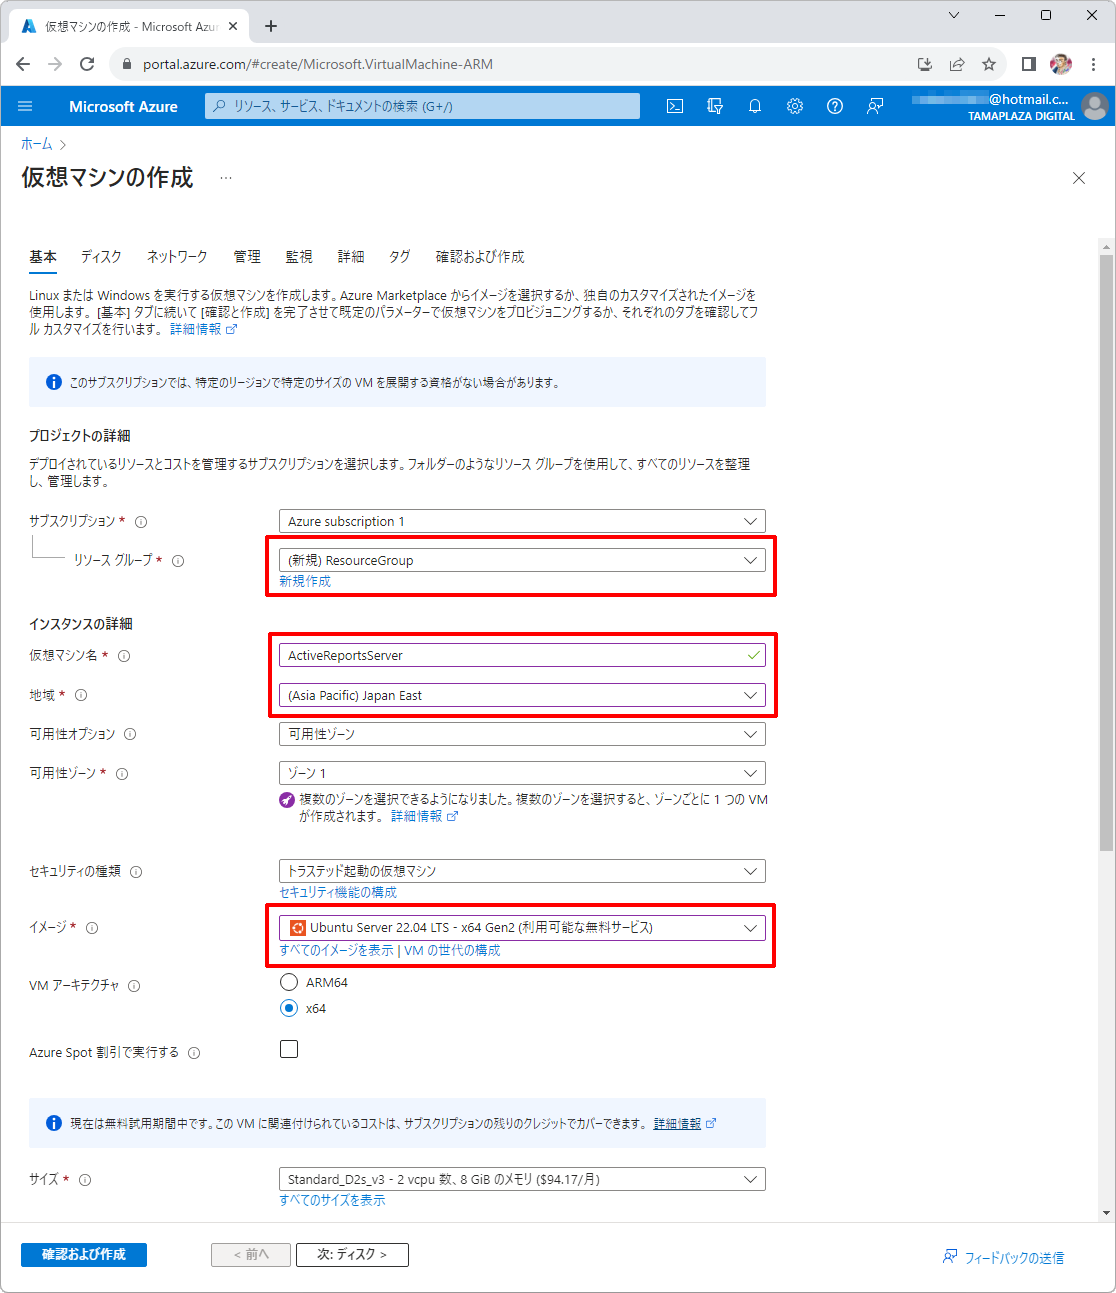This screenshot has width=1116, height=1293.
Task: Focus the 仮想マシン名 input field
Action: point(522,655)
